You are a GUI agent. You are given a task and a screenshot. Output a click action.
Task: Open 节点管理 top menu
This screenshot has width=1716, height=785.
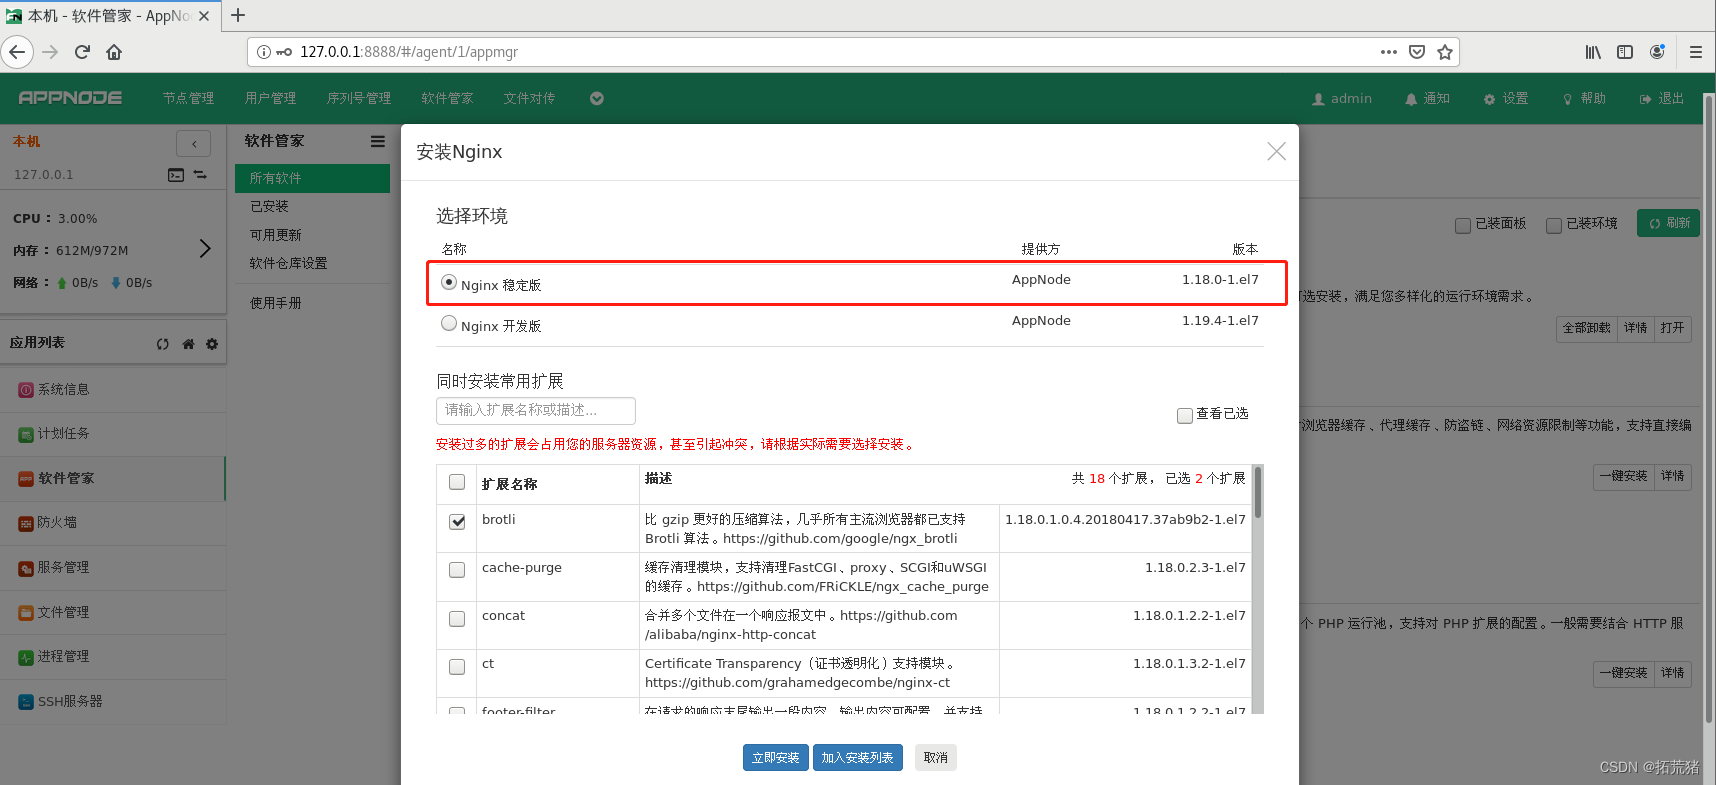click(189, 98)
